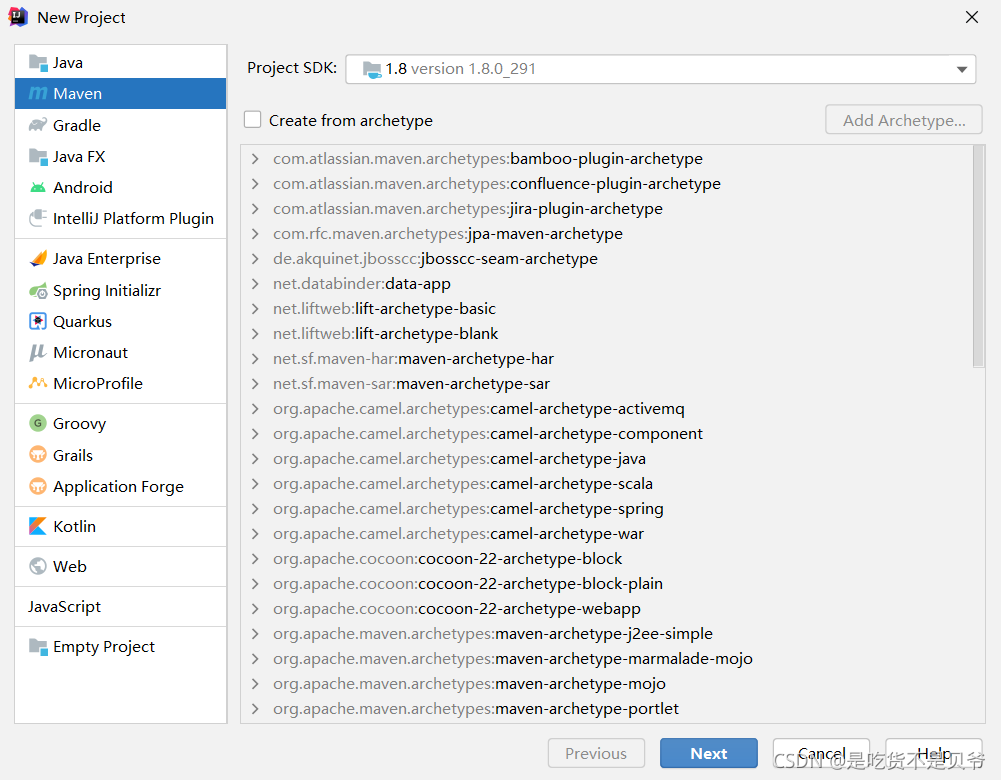The width and height of the screenshot is (1001, 780).
Task: Click the Empty Project folder icon
Action: point(38,647)
